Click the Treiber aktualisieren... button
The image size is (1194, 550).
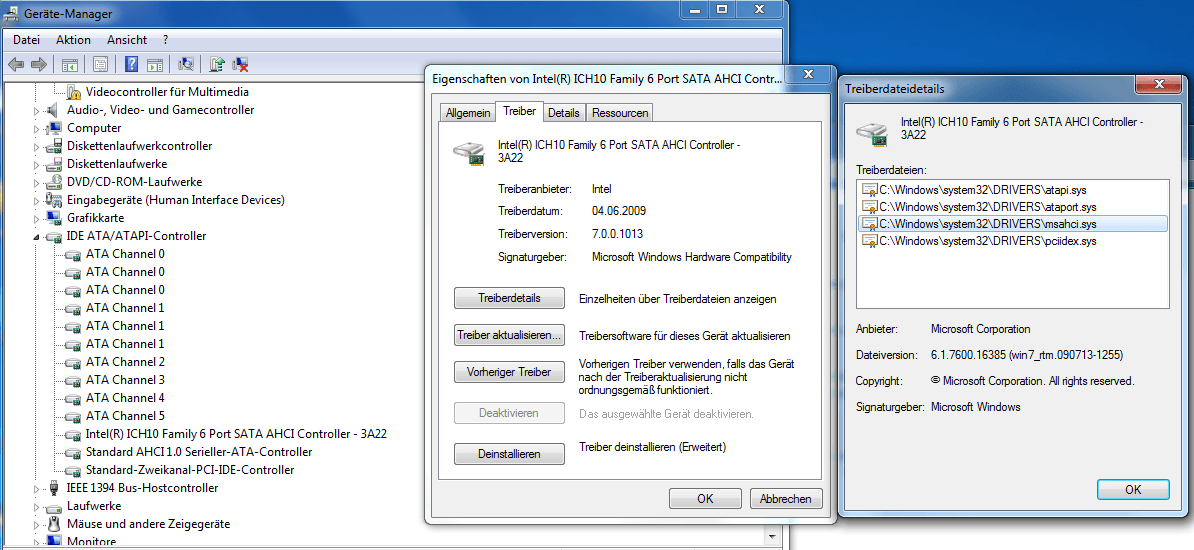point(509,334)
